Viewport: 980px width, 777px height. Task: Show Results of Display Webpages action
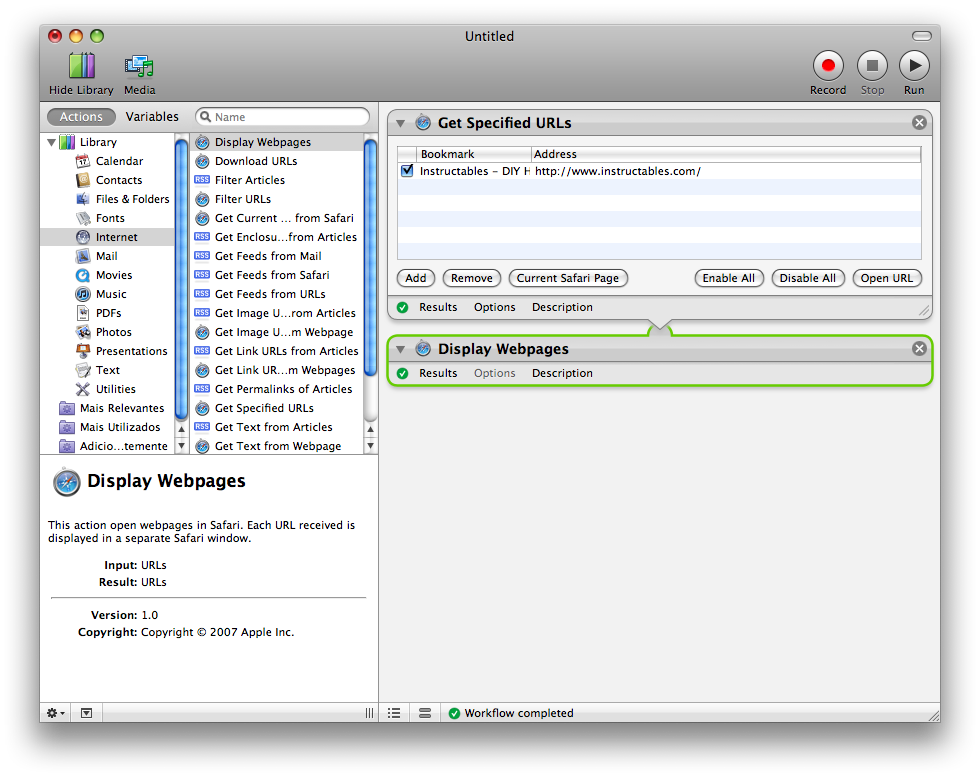click(x=438, y=373)
